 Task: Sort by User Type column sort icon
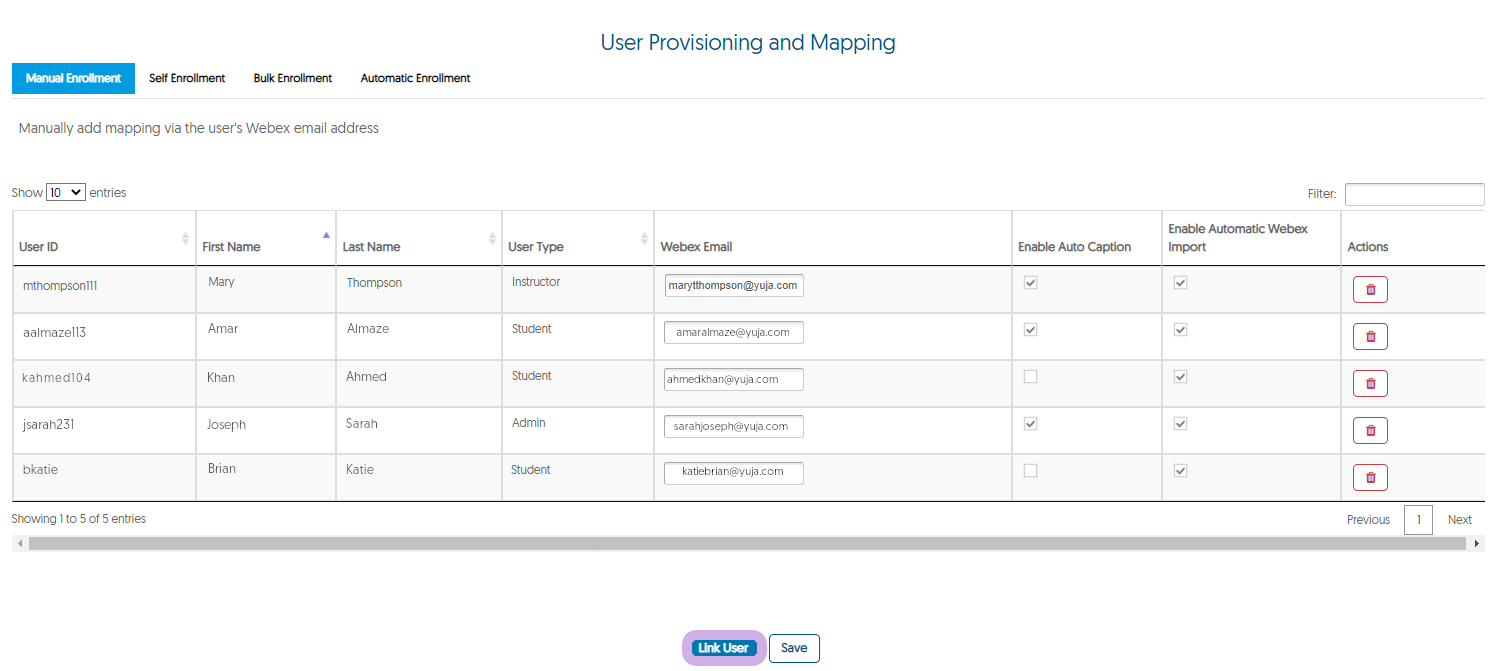click(644, 239)
